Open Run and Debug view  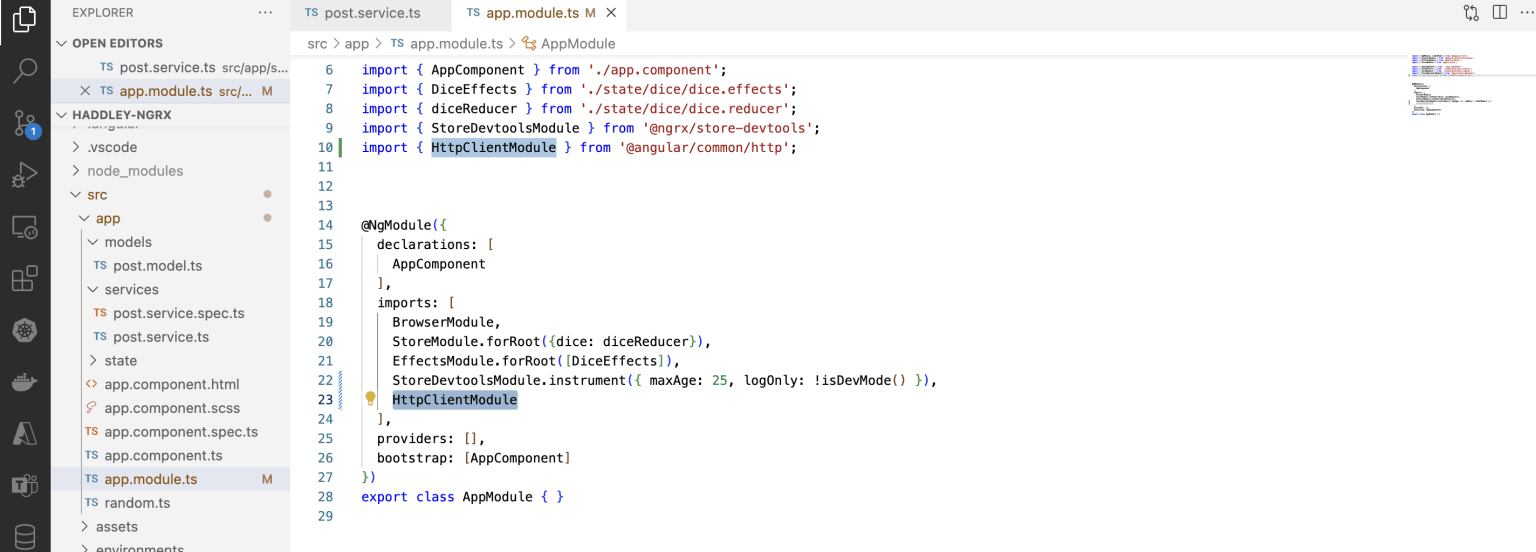pyautogui.click(x=25, y=175)
